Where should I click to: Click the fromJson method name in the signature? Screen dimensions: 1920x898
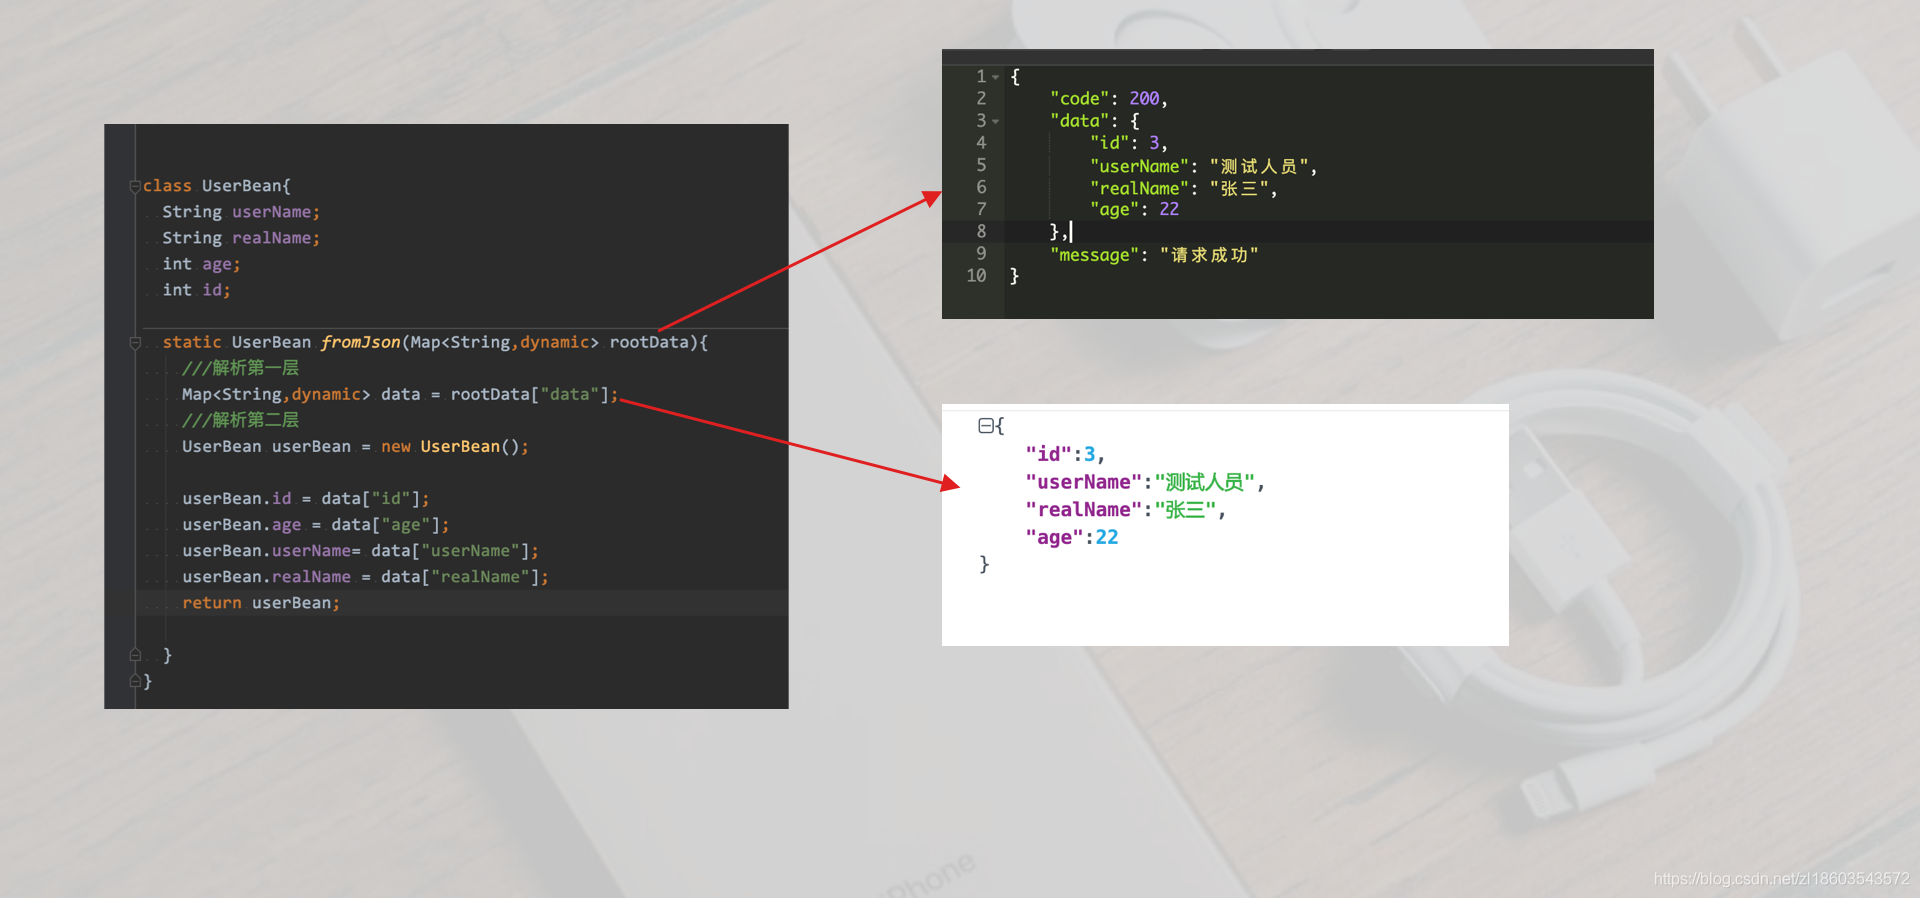tap(360, 342)
